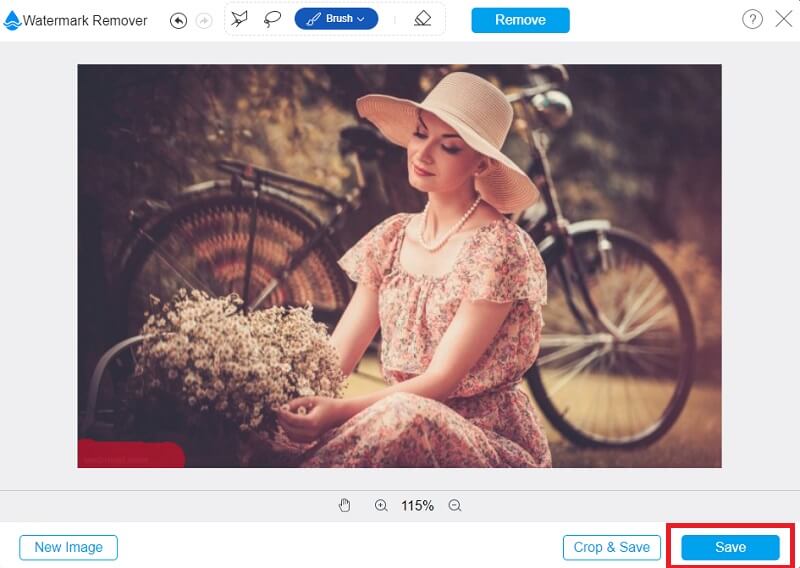Zoom in with the plus magnifier
This screenshot has height=568, width=800.
coord(381,506)
